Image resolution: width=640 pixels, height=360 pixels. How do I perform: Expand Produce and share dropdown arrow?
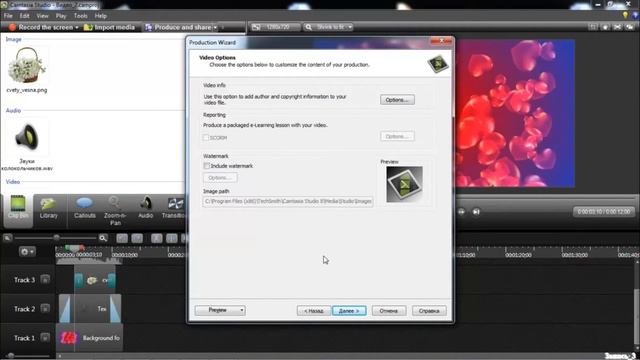click(x=216, y=27)
